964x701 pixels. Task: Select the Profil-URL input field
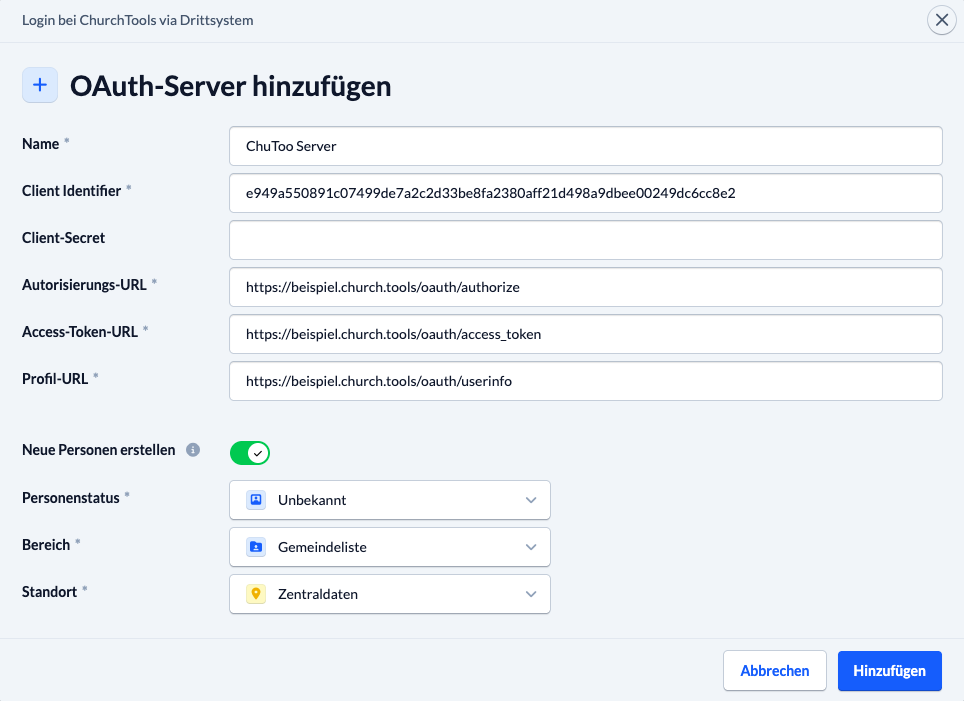(x=586, y=381)
